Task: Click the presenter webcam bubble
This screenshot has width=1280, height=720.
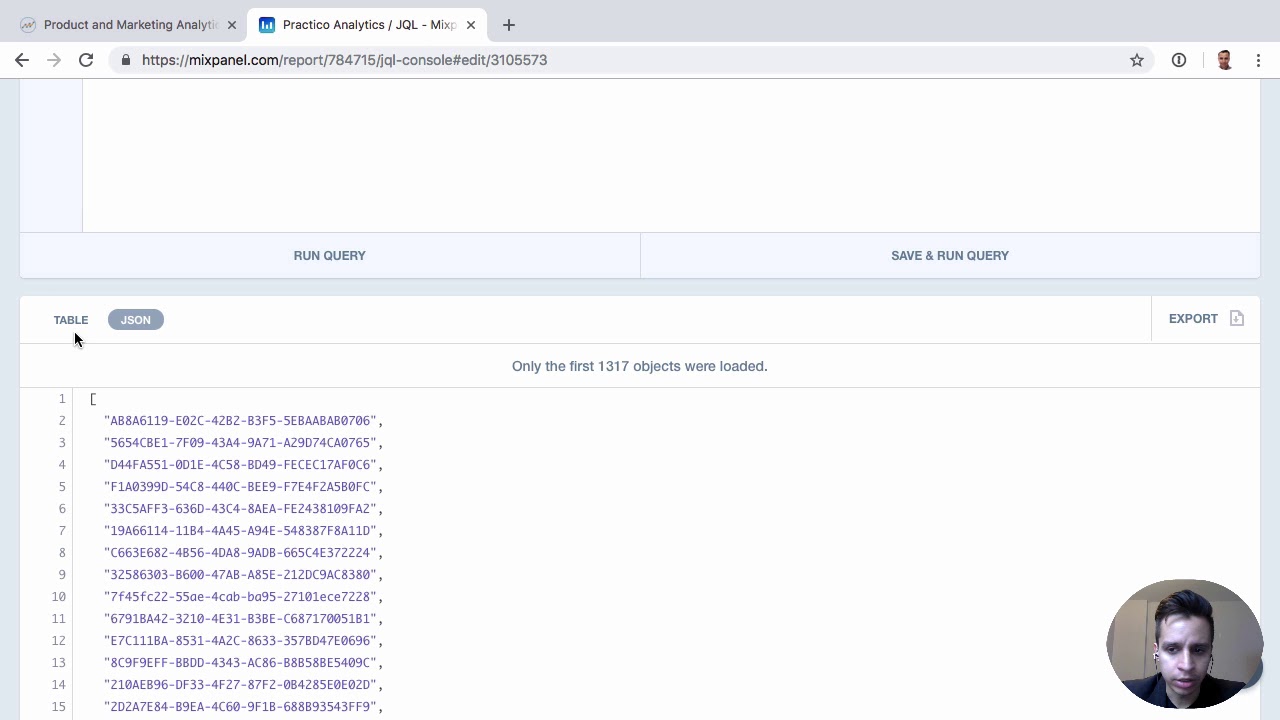Action: pyautogui.click(x=1185, y=644)
